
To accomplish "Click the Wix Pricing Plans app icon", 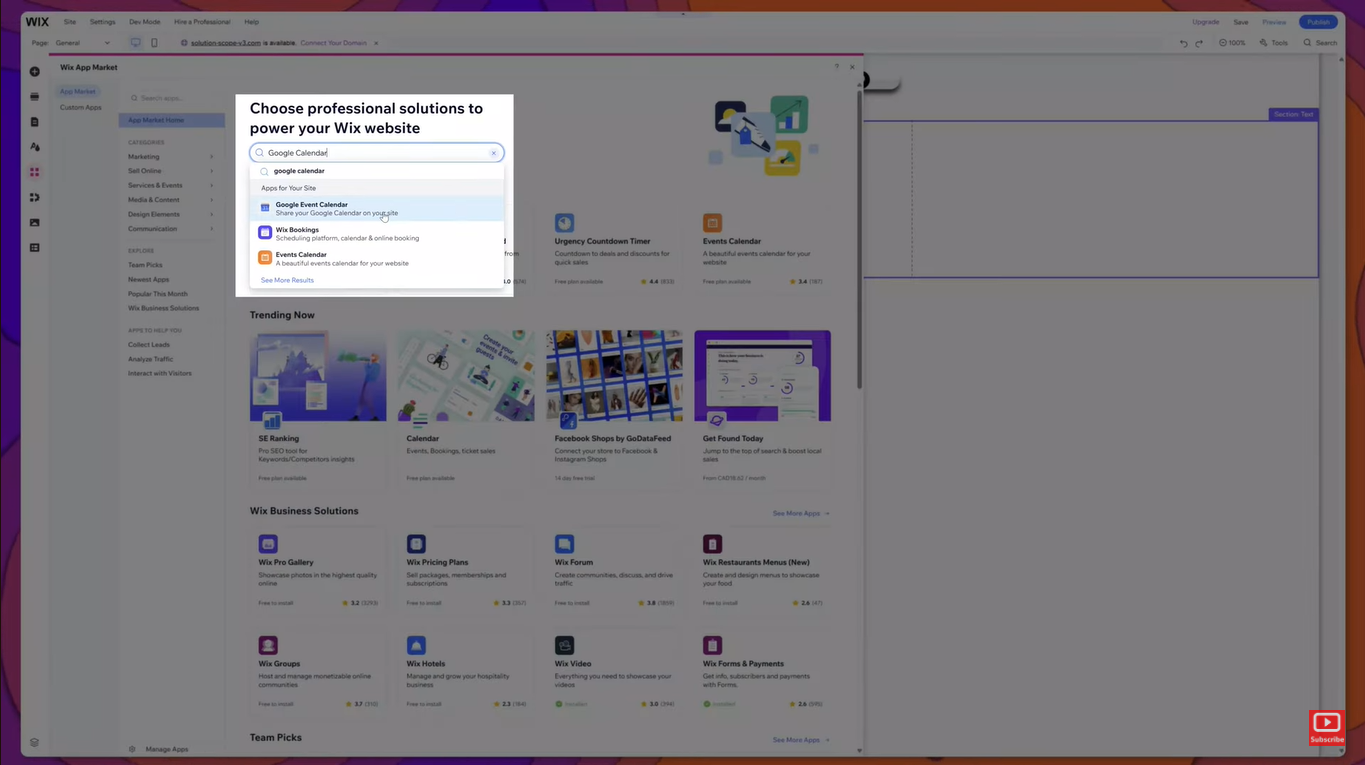I will click(416, 544).
